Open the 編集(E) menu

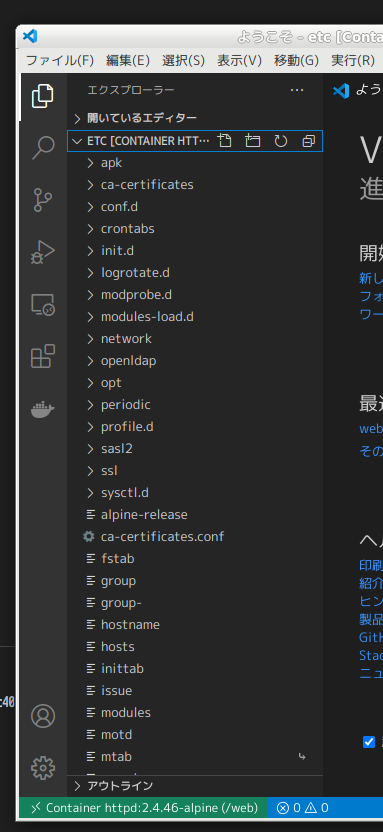click(127, 60)
